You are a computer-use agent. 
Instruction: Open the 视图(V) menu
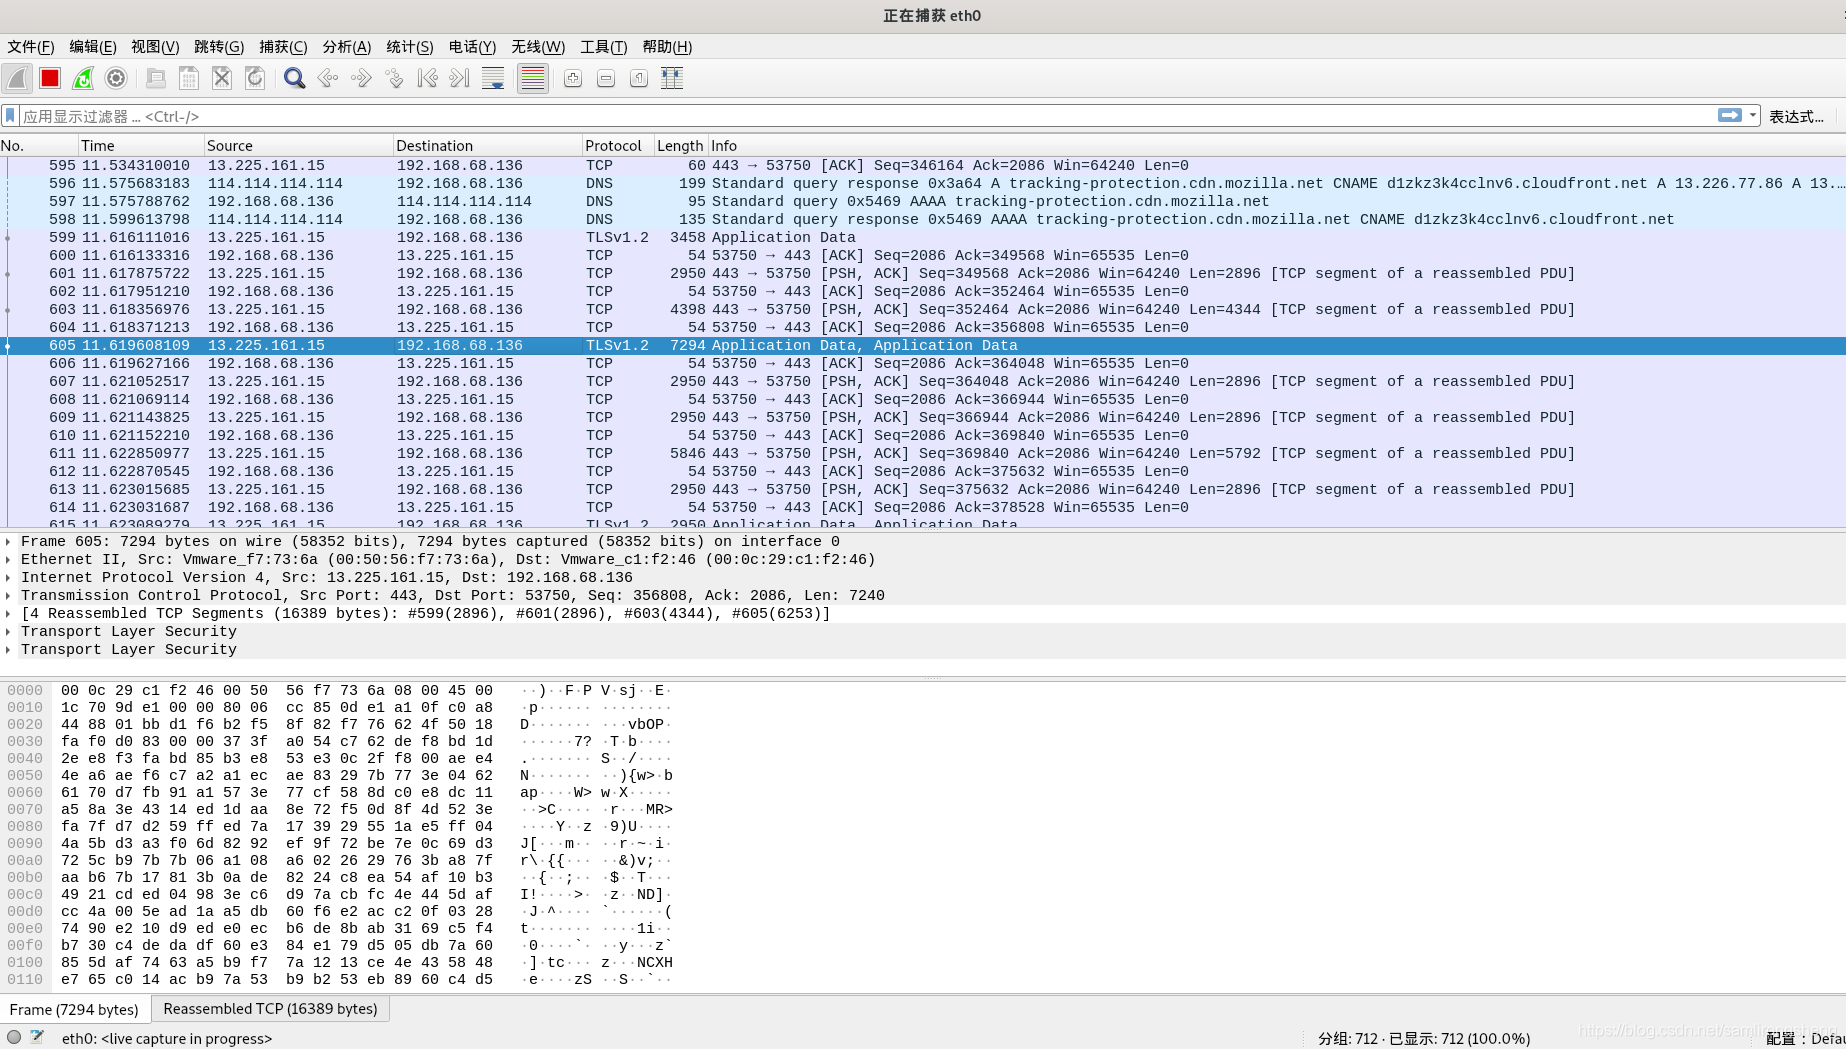click(x=155, y=47)
